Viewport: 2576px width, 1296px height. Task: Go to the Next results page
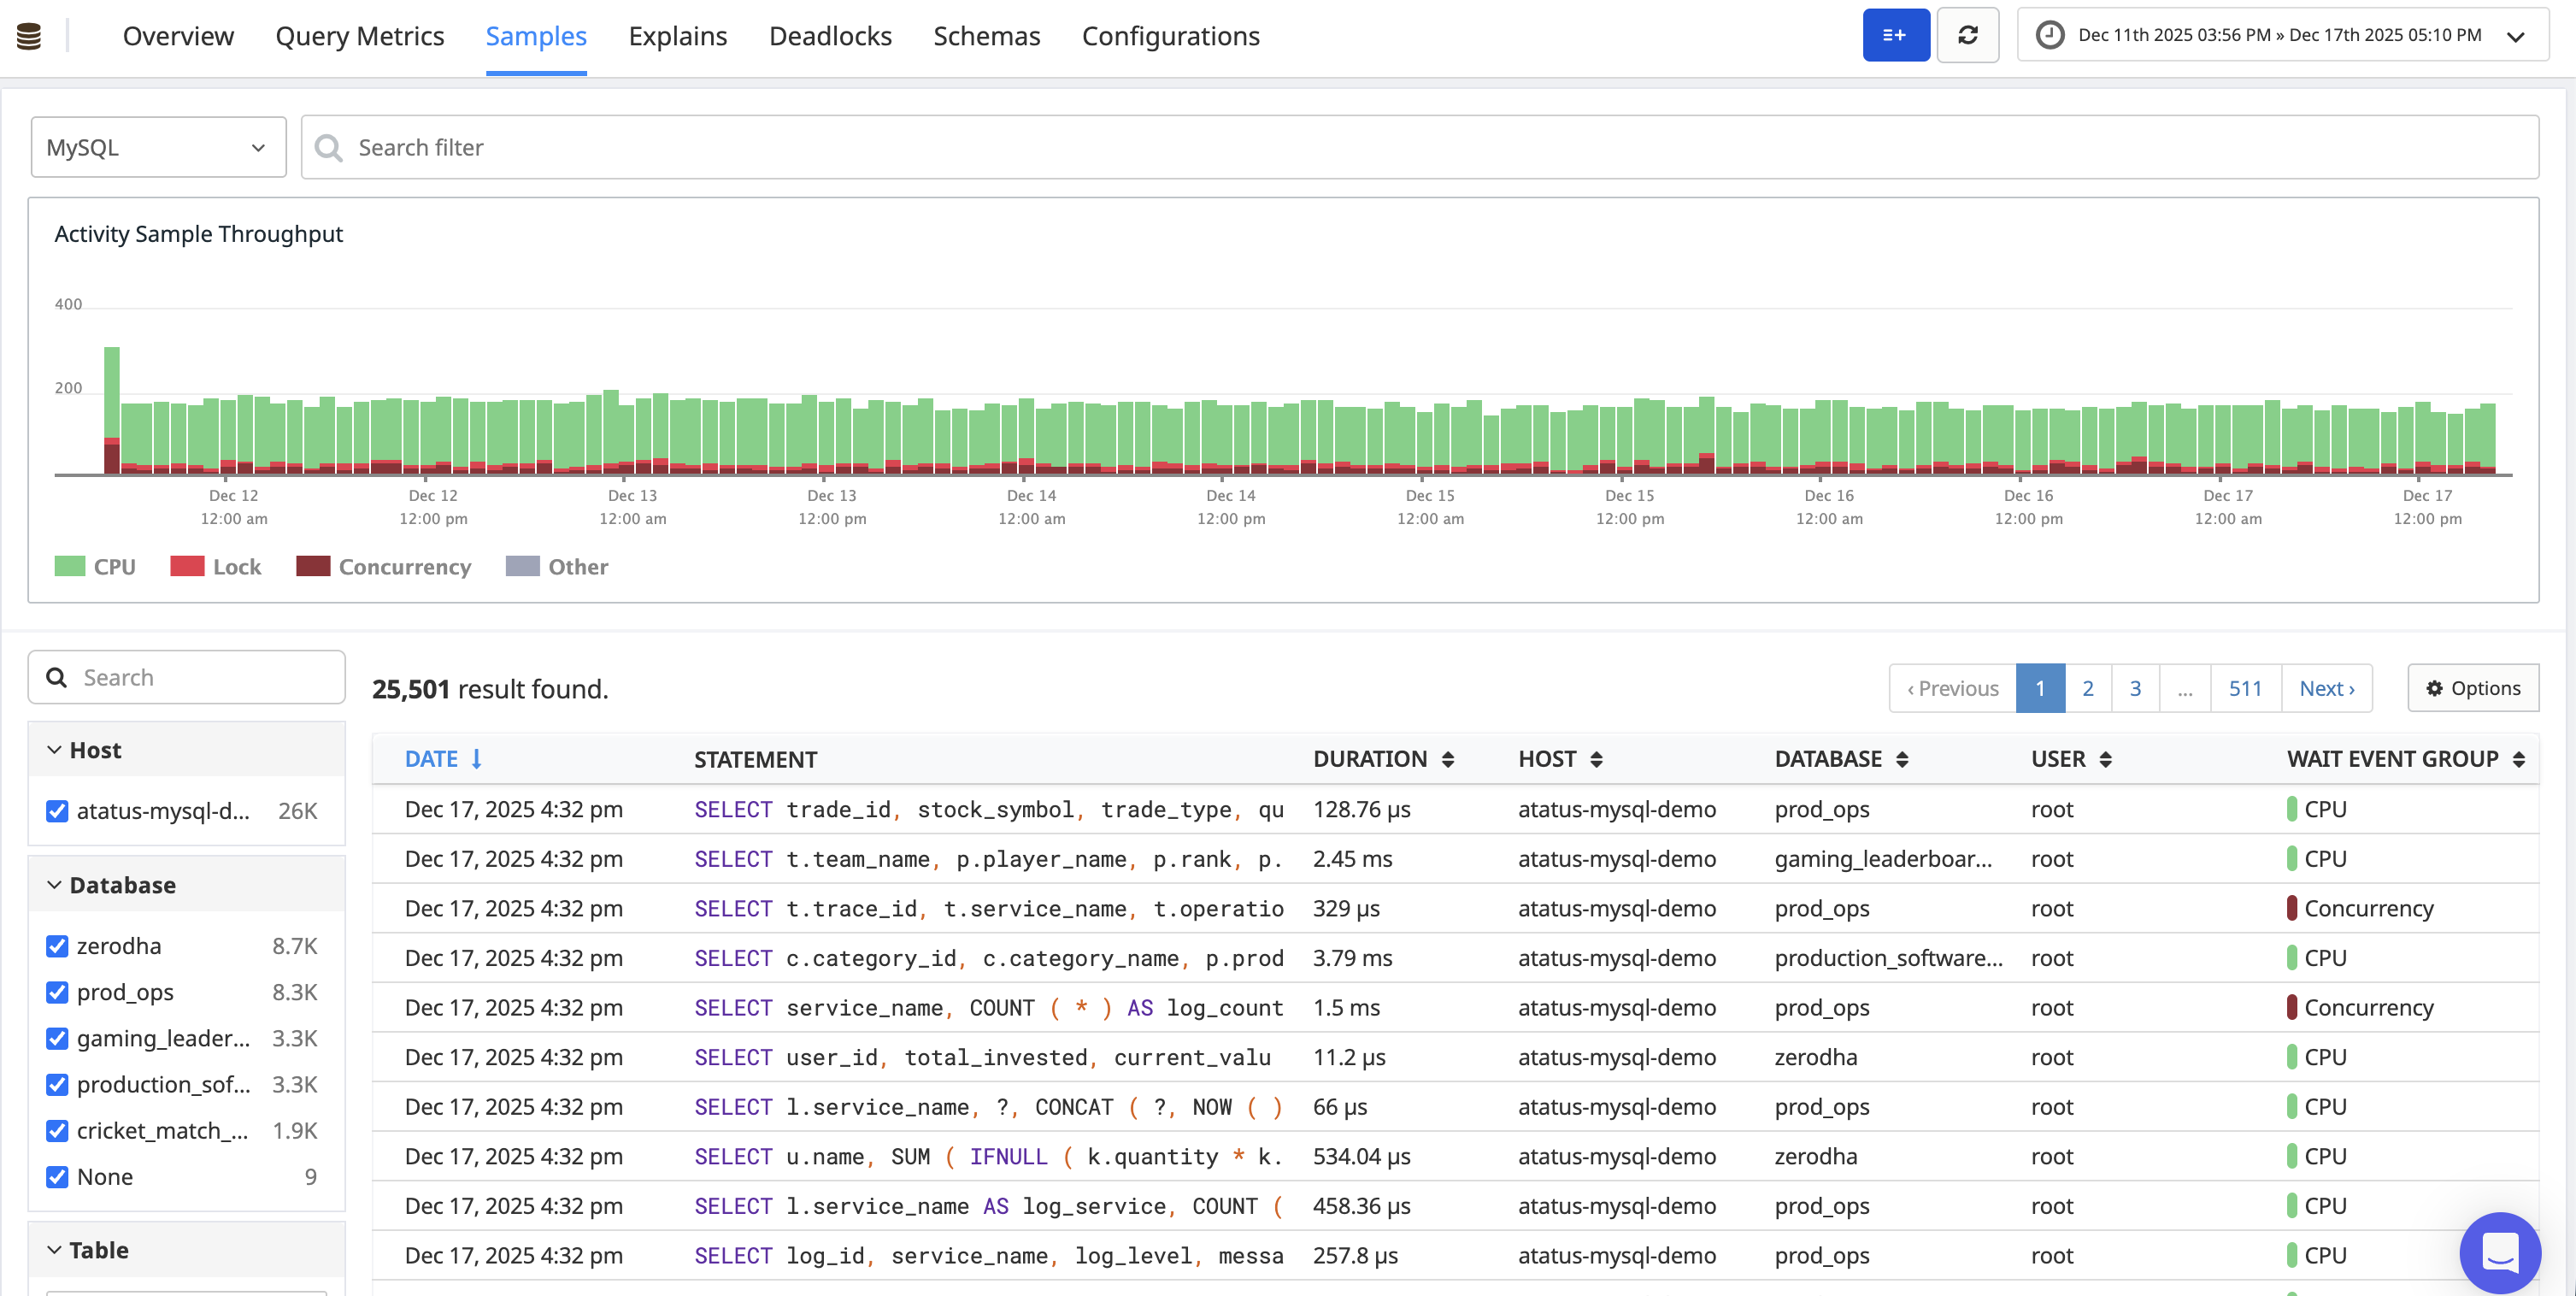(2326, 688)
